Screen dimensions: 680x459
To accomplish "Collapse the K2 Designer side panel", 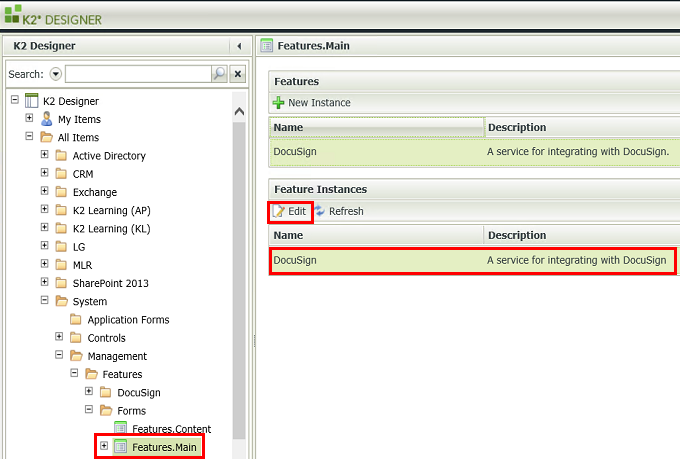I will coord(239,46).
